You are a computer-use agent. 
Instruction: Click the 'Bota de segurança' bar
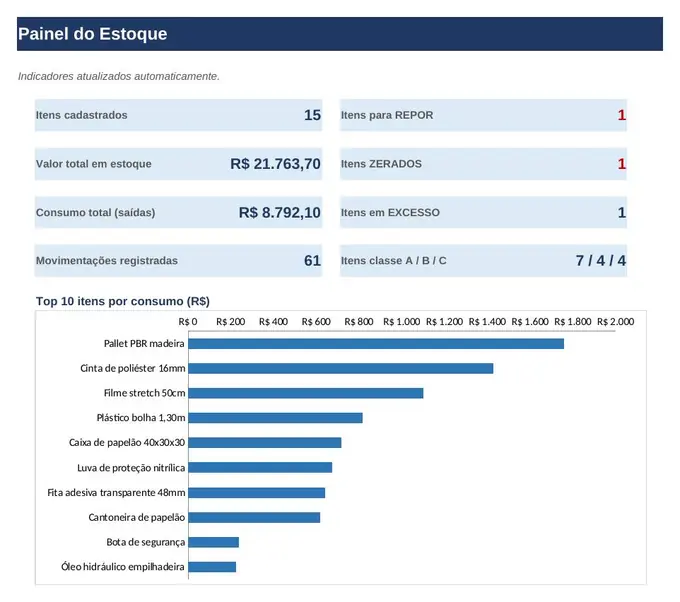(x=213, y=542)
